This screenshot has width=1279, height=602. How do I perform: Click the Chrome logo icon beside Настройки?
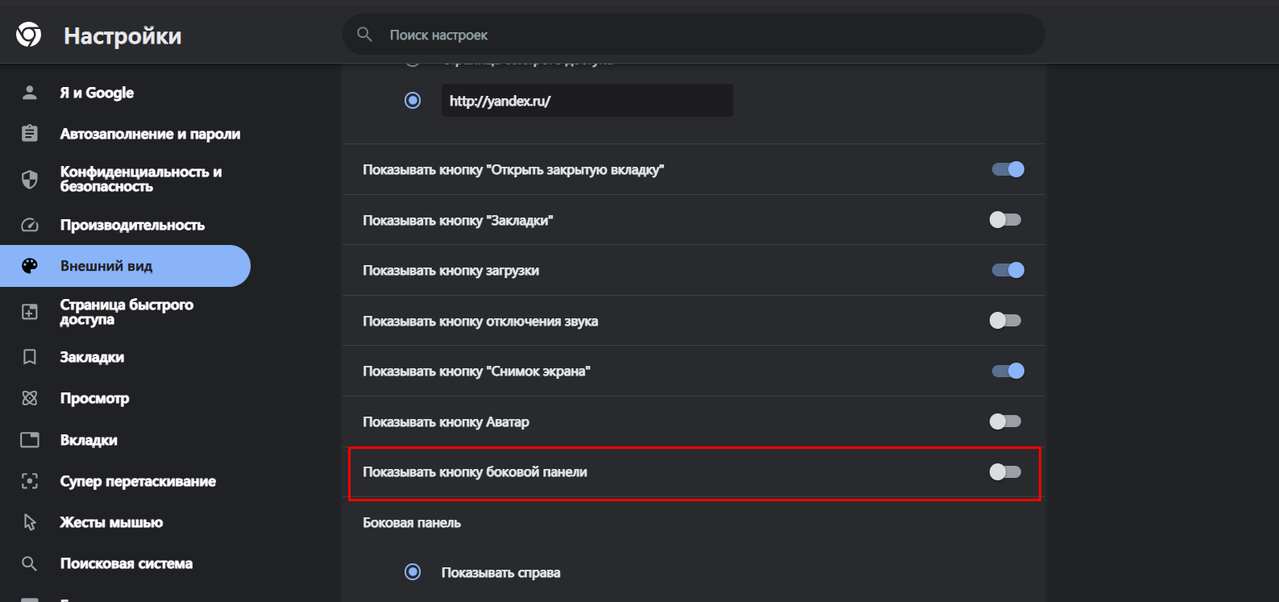point(28,36)
